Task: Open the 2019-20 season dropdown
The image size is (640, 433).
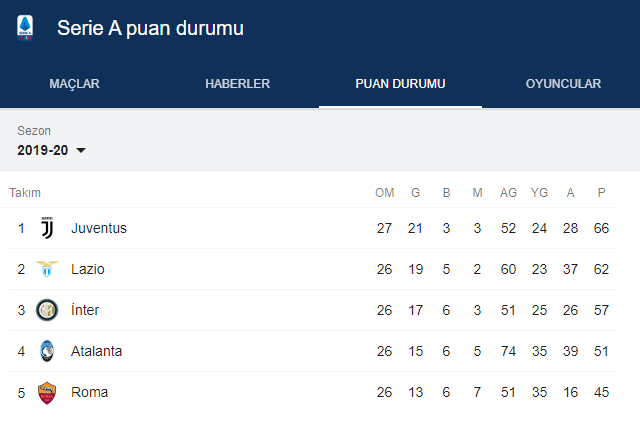Action: pyautogui.click(x=52, y=150)
